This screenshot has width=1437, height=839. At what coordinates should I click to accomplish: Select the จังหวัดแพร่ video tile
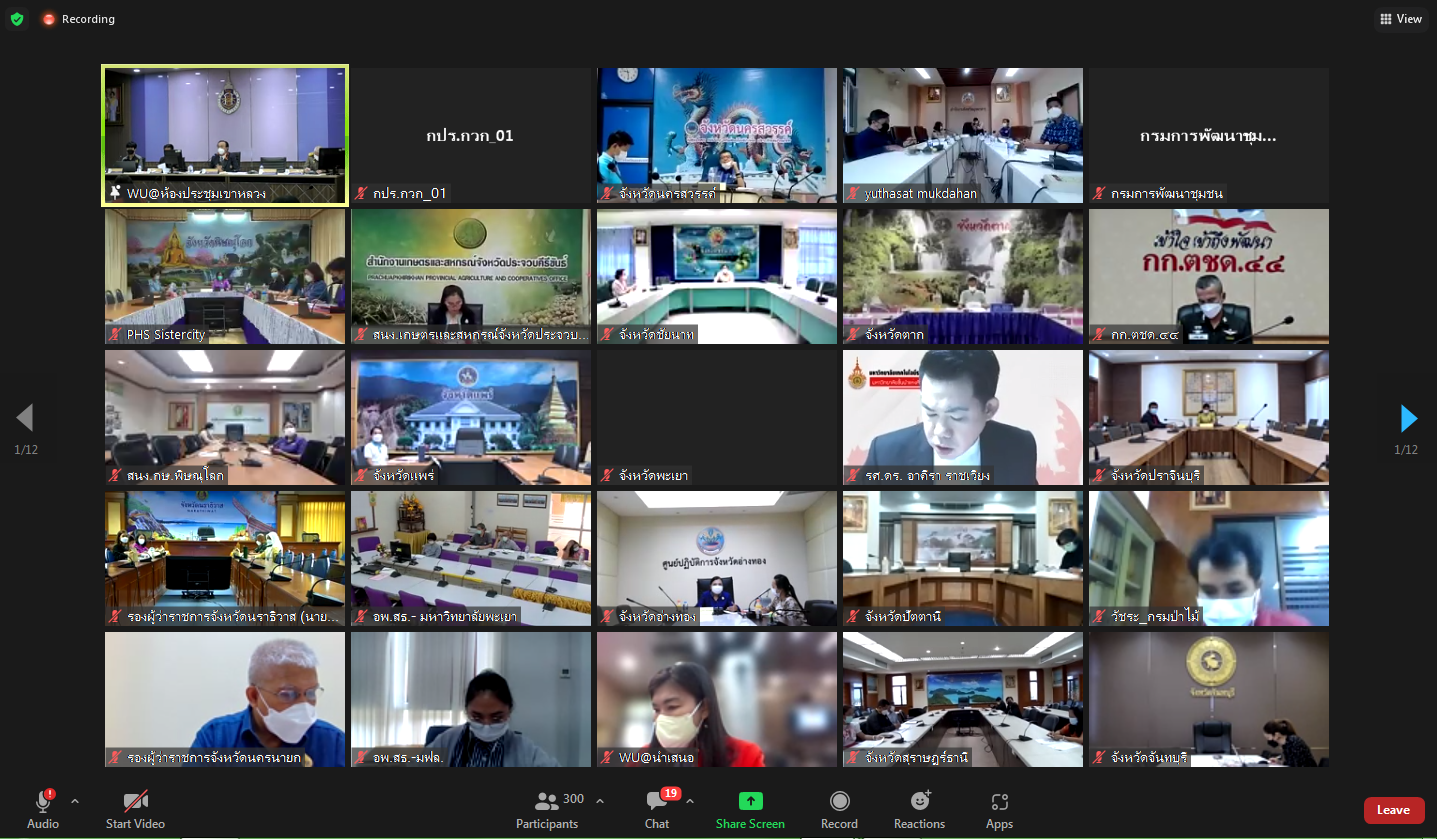pos(471,417)
